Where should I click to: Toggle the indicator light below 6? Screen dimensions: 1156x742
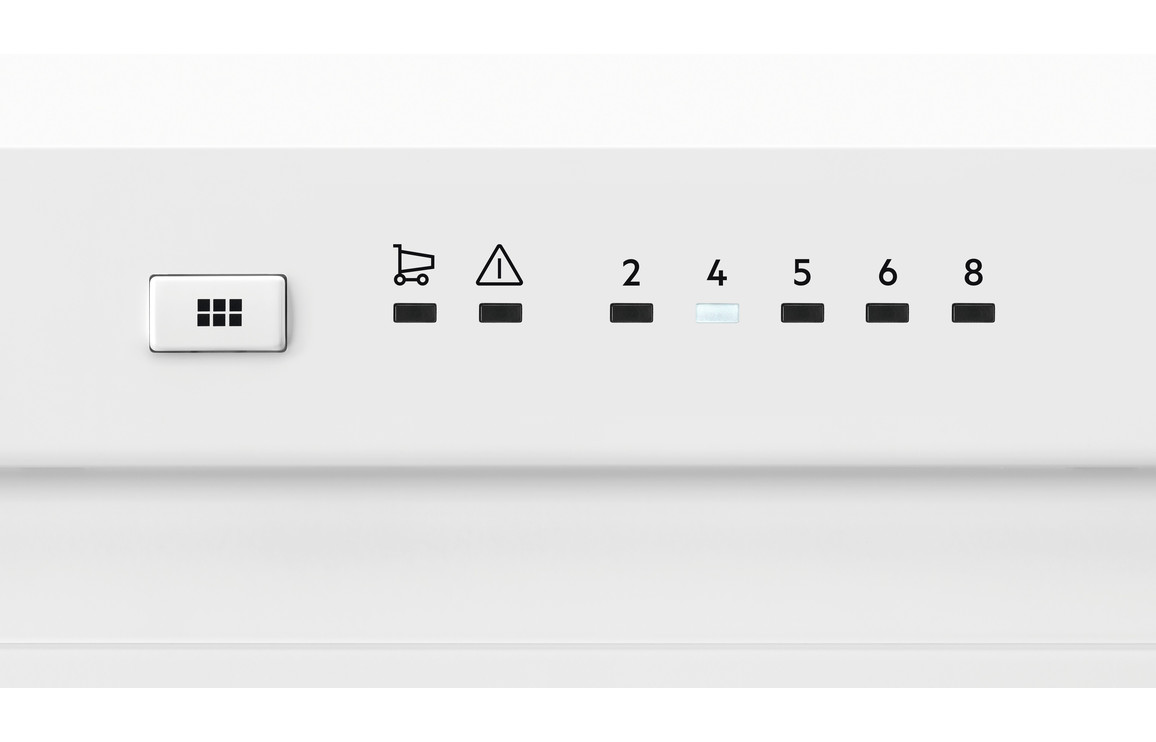[x=887, y=313]
